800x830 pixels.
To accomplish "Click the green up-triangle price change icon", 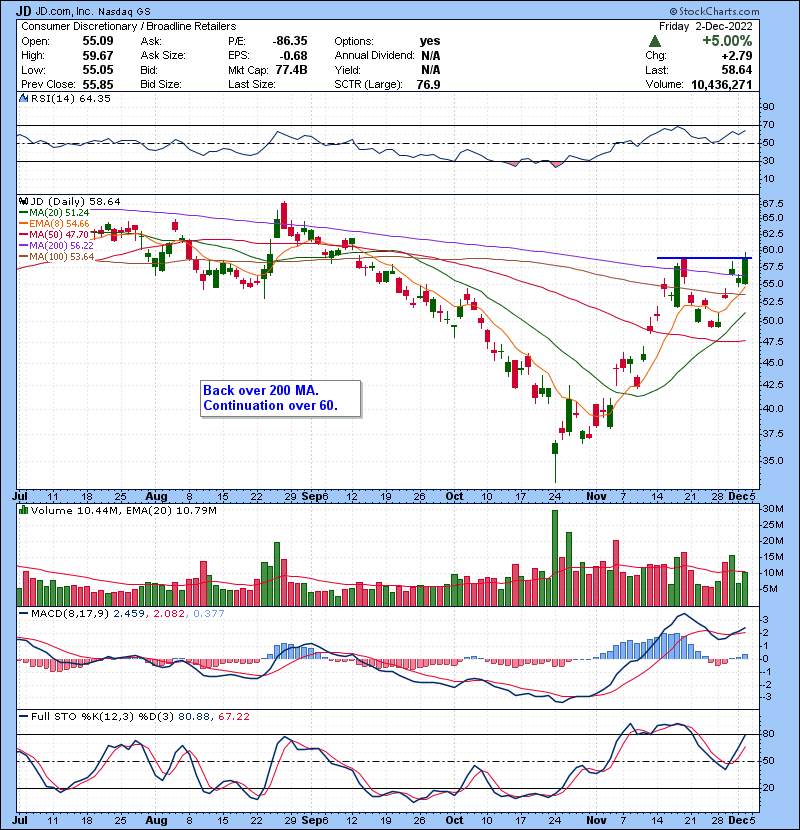I will click(654, 41).
